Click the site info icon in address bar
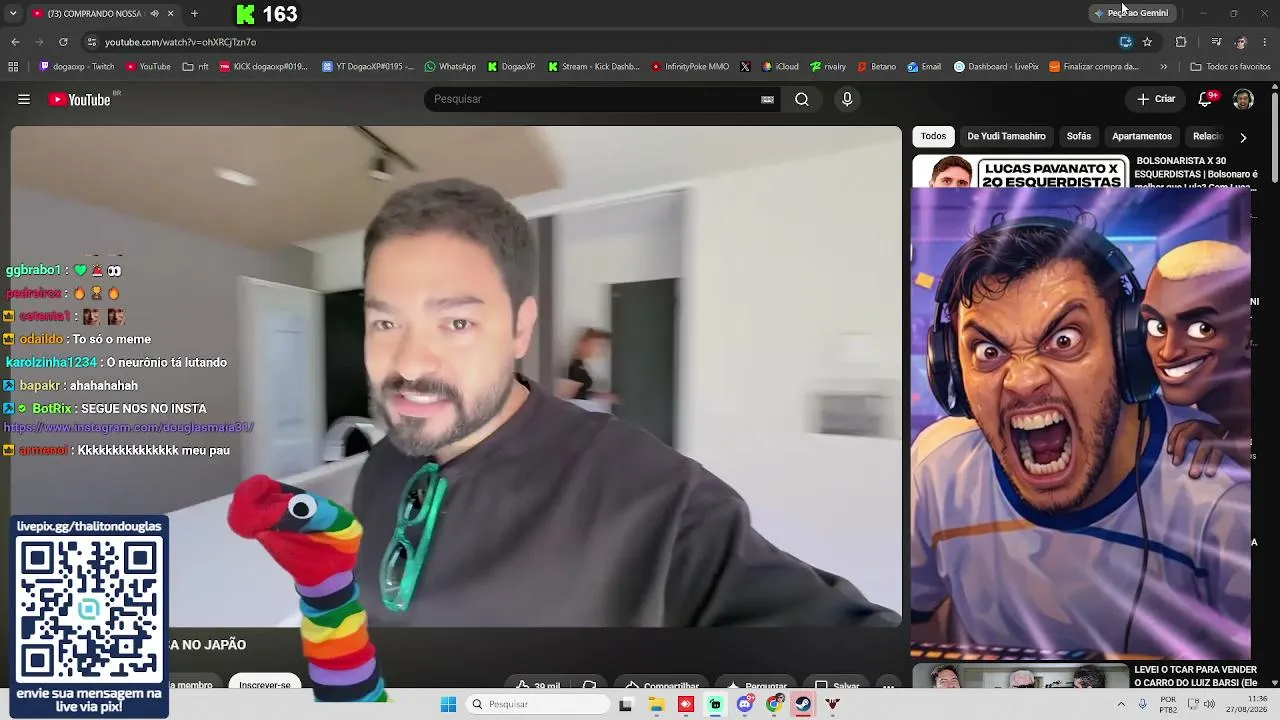Image resolution: width=1280 pixels, height=720 pixels. [x=92, y=42]
